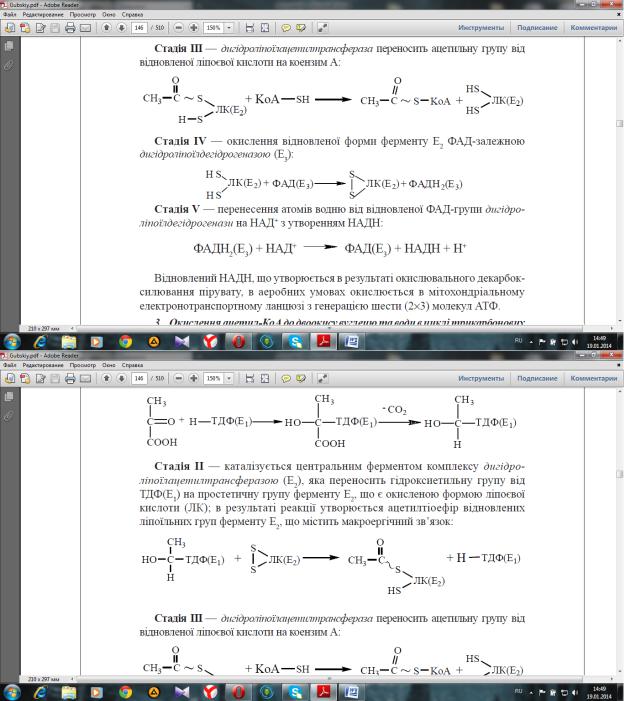This screenshot has width=624, height=701.
Task: Open Просмотр menu in lower window
Action: click(x=83, y=365)
